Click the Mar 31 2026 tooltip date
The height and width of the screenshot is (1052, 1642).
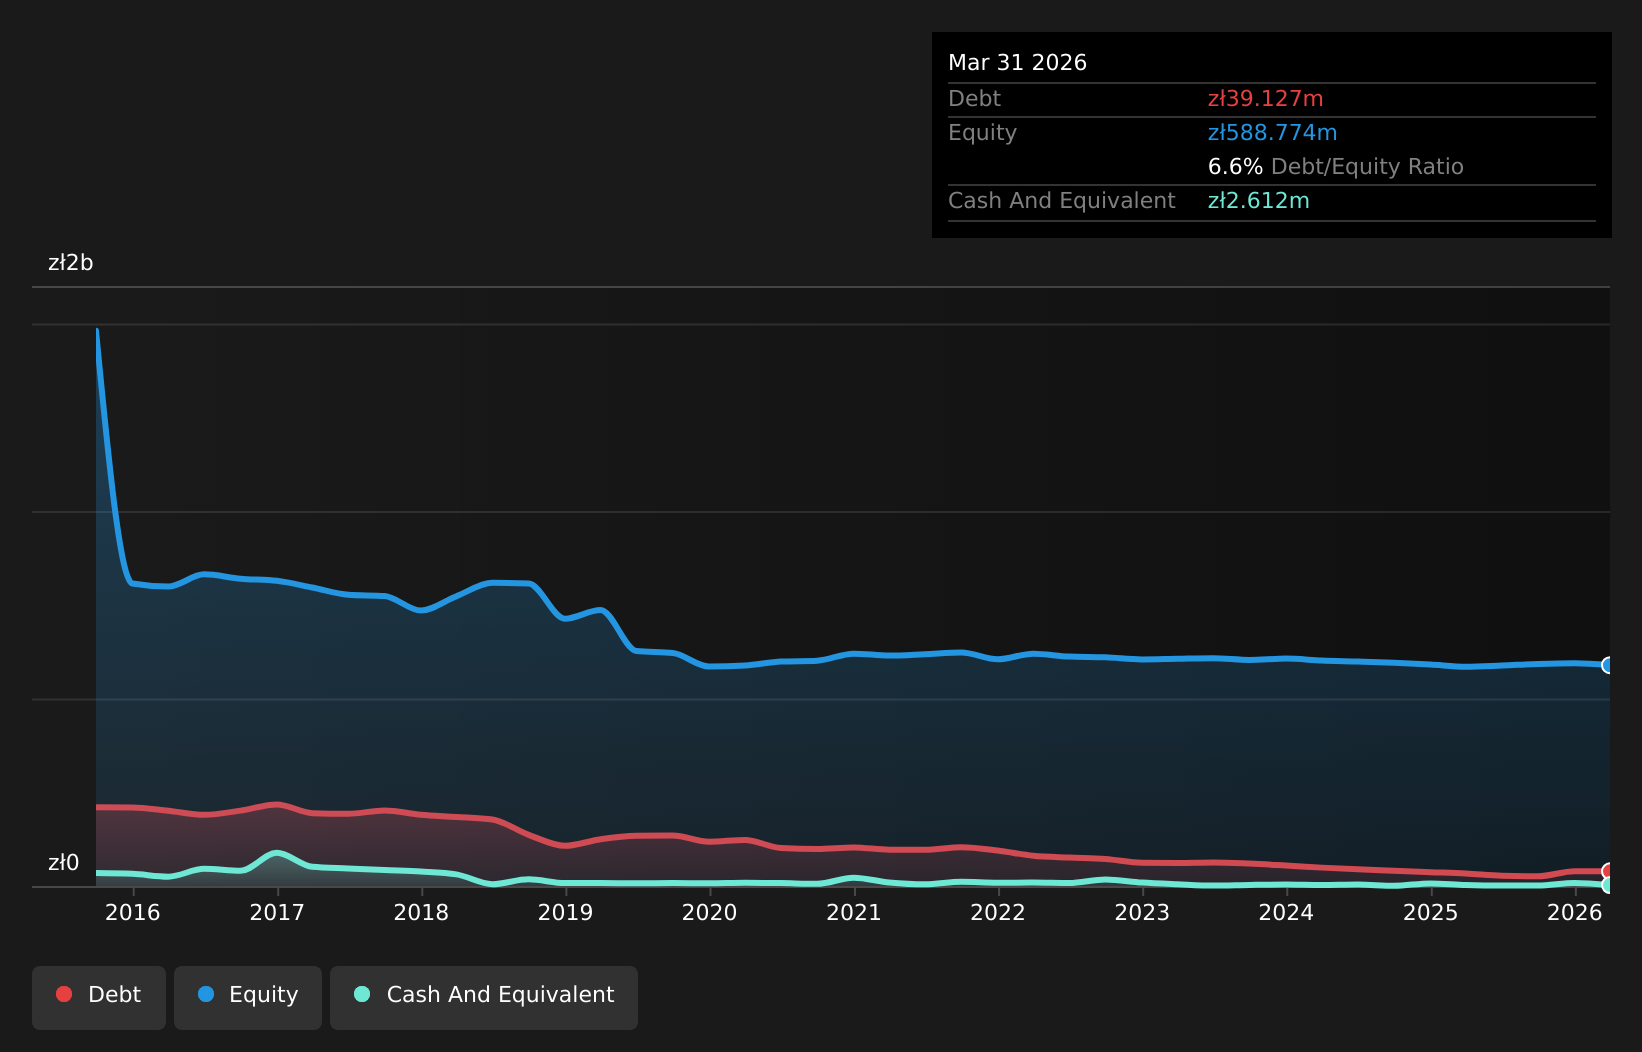[x=1017, y=63]
